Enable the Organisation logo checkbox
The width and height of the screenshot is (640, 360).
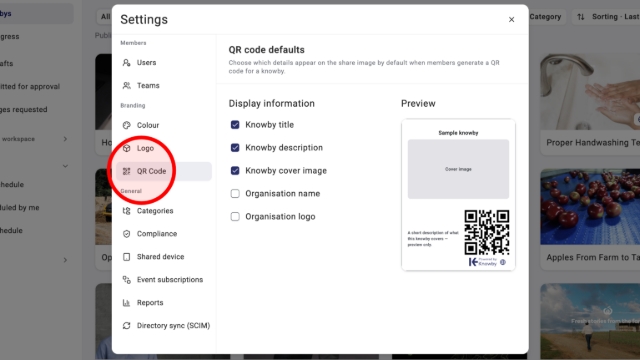[x=235, y=216]
